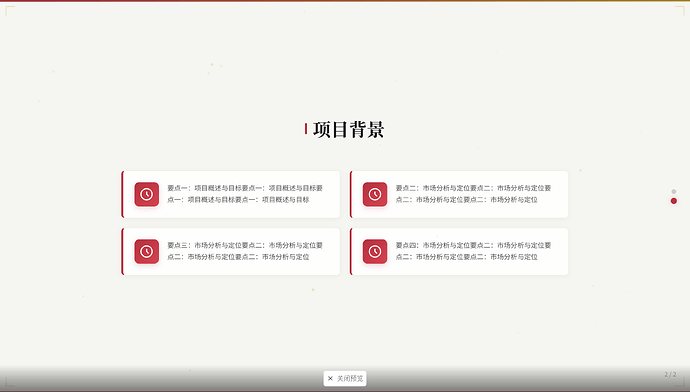Click the 要点三 card text
690x392 pixels.
pos(245,251)
